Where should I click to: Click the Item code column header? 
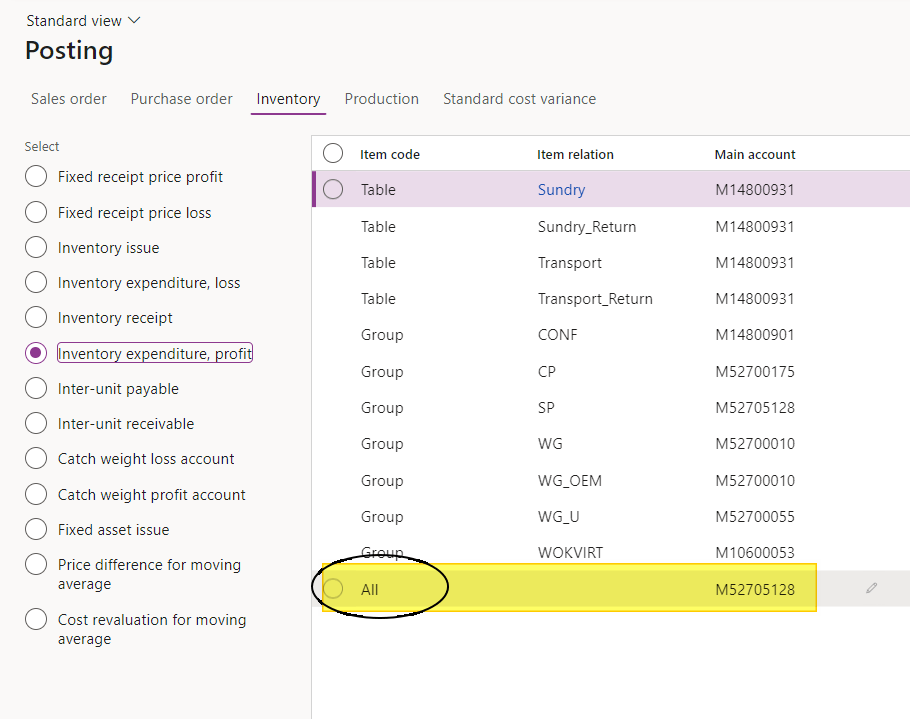point(390,154)
